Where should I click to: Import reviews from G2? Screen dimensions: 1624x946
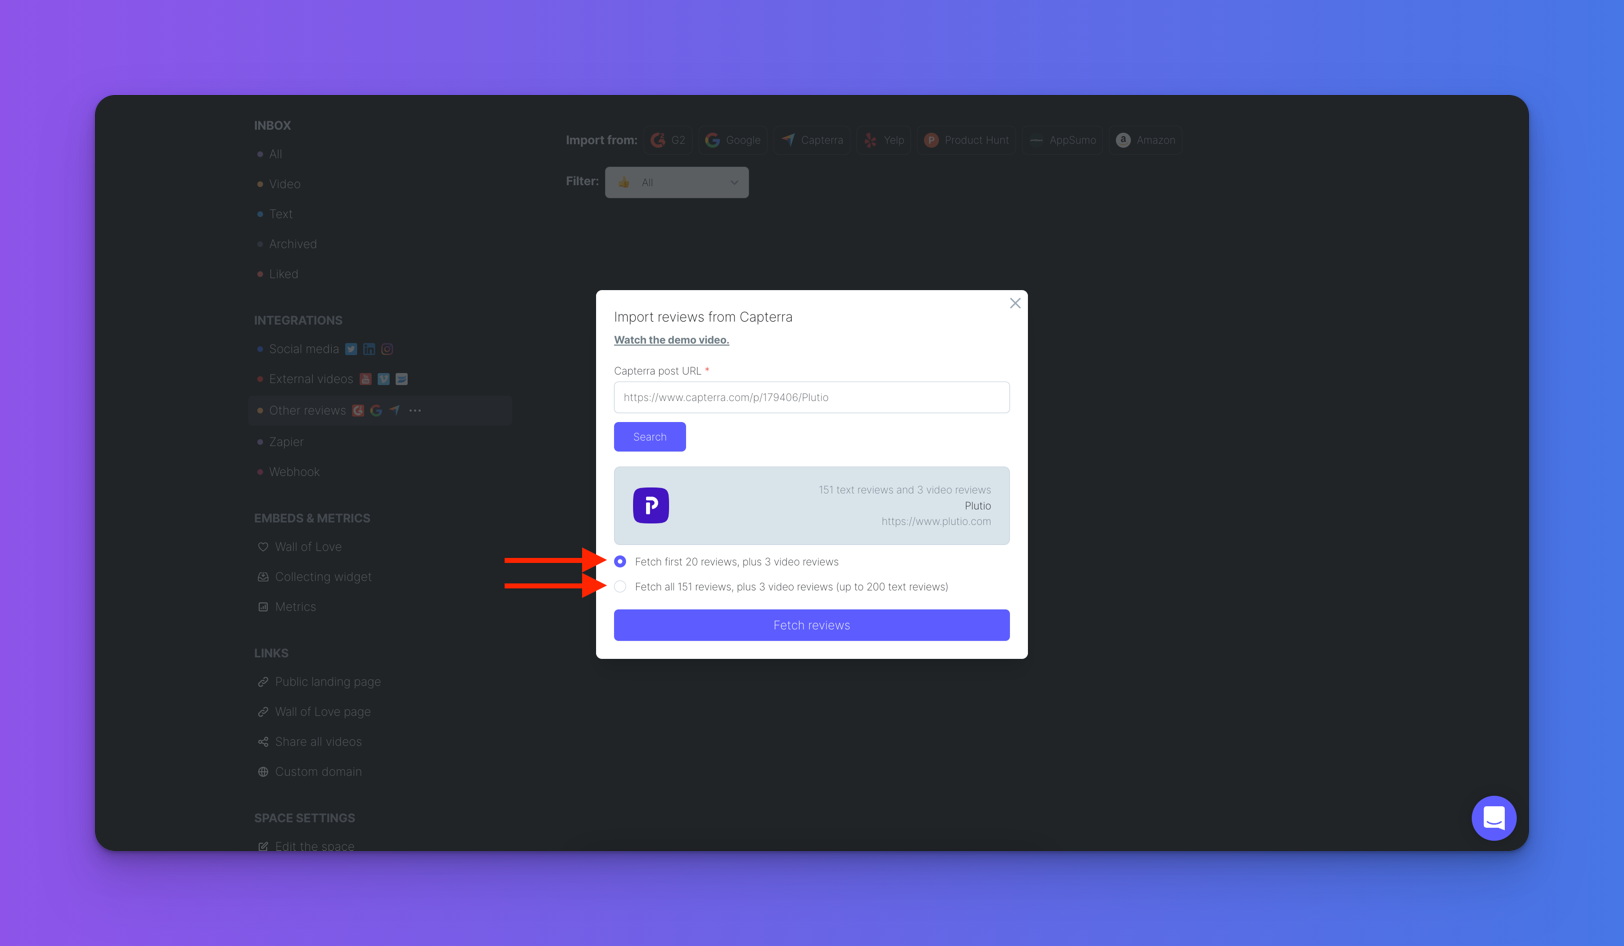point(668,140)
